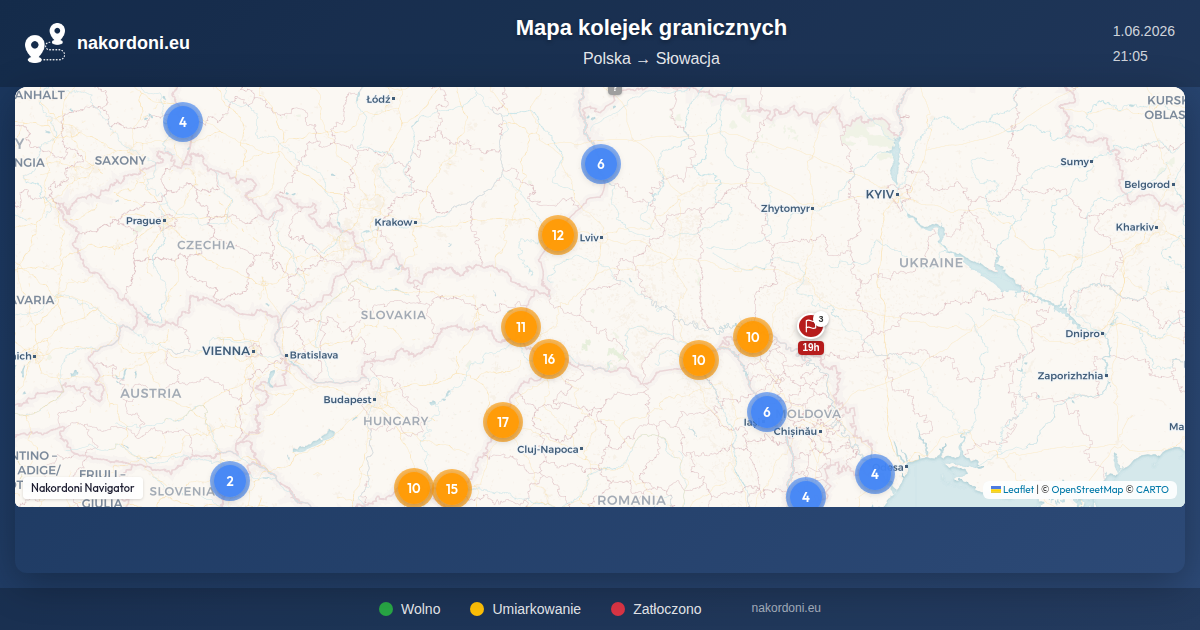
Task: Click orange 10 cluster right of the 16 cluster
Action: [x=699, y=360]
